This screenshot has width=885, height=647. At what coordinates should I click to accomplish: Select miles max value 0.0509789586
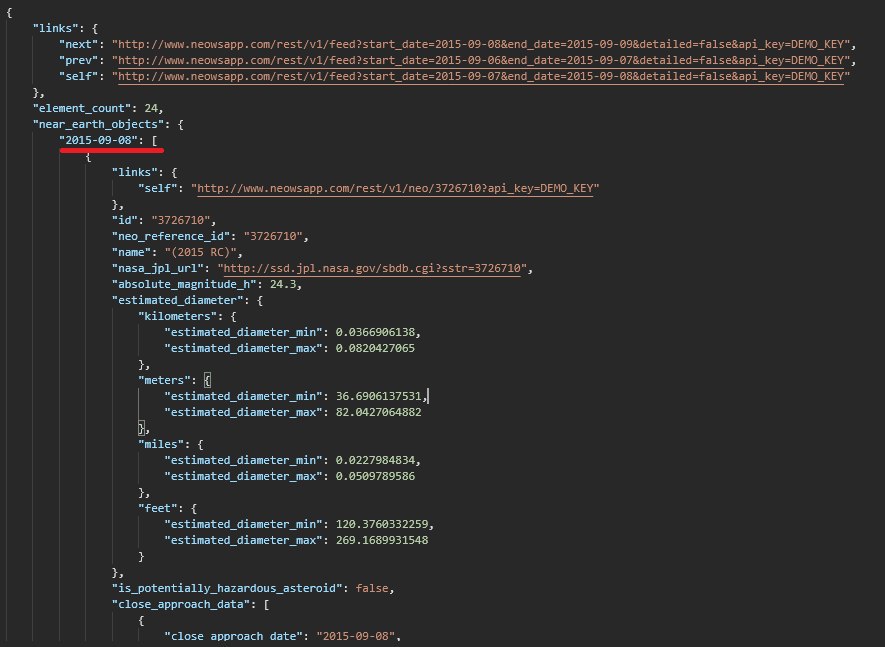(375, 476)
